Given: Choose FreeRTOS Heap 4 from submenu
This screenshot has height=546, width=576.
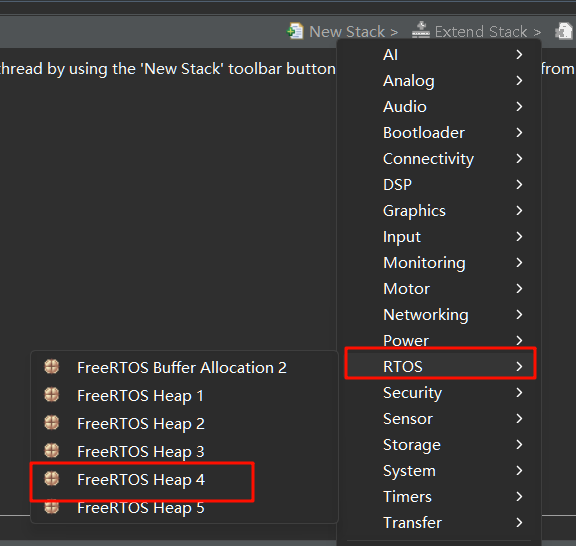Looking at the screenshot, I should 184,479.
